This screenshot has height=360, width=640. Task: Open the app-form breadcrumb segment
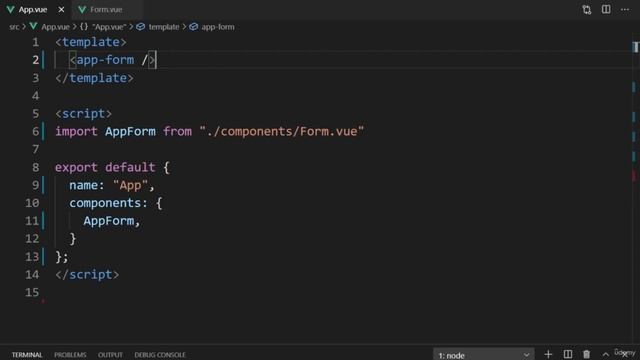point(218,27)
